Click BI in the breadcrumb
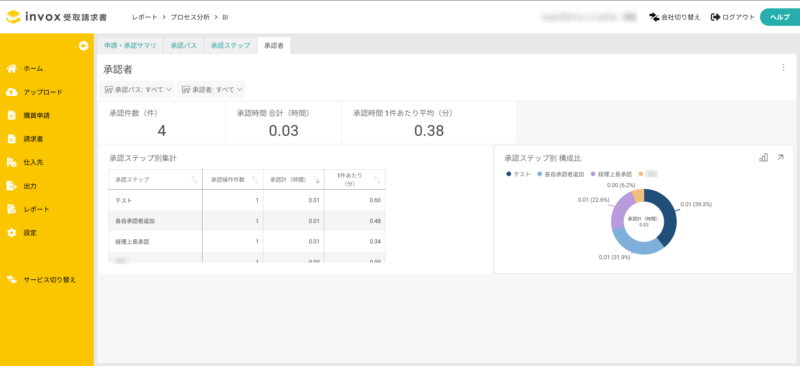The width and height of the screenshot is (800, 366). point(225,17)
